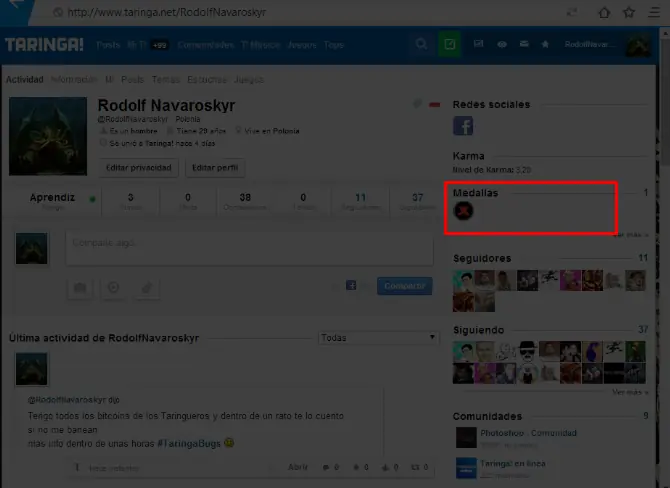Click the post's comment bubble icon

[x=326, y=467]
